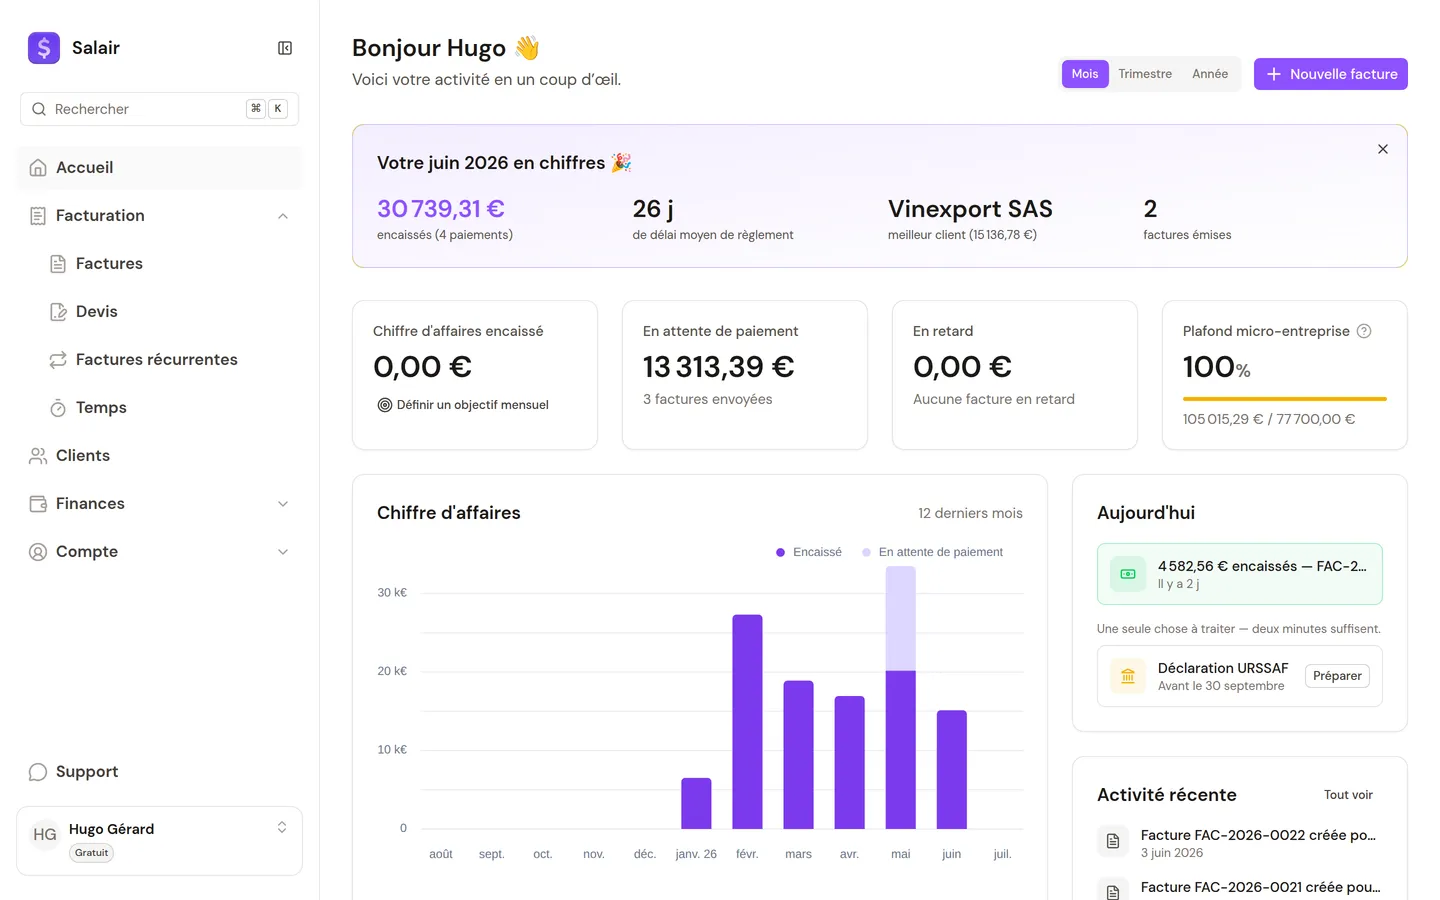This screenshot has width=1440, height=900.
Task: Open Accueil in the sidebar
Action: pyautogui.click(x=160, y=168)
